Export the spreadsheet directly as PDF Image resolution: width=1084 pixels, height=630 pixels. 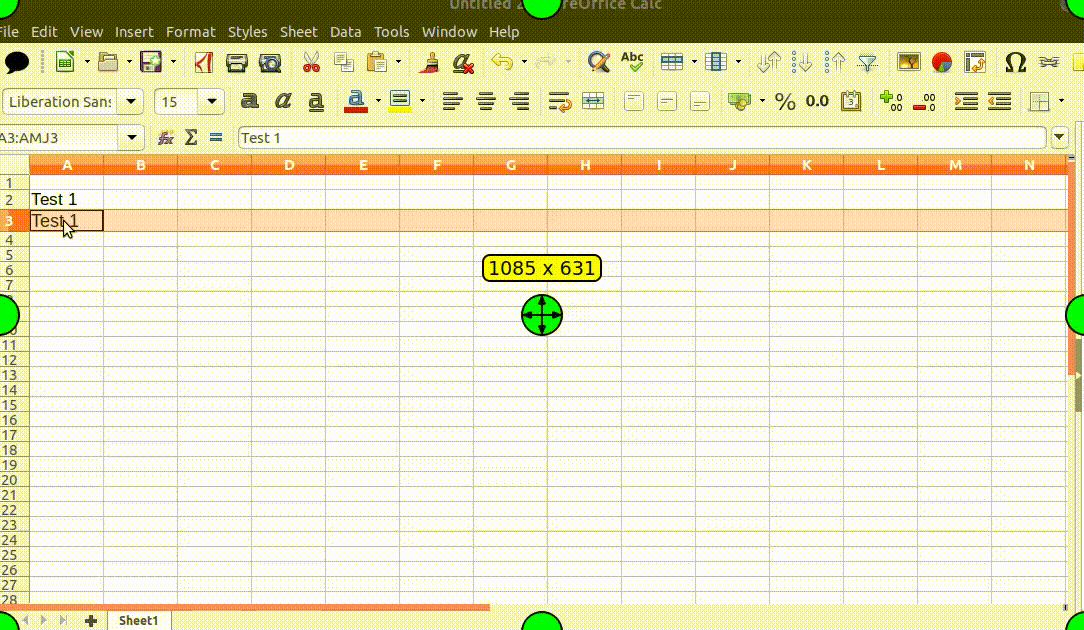tap(204, 62)
